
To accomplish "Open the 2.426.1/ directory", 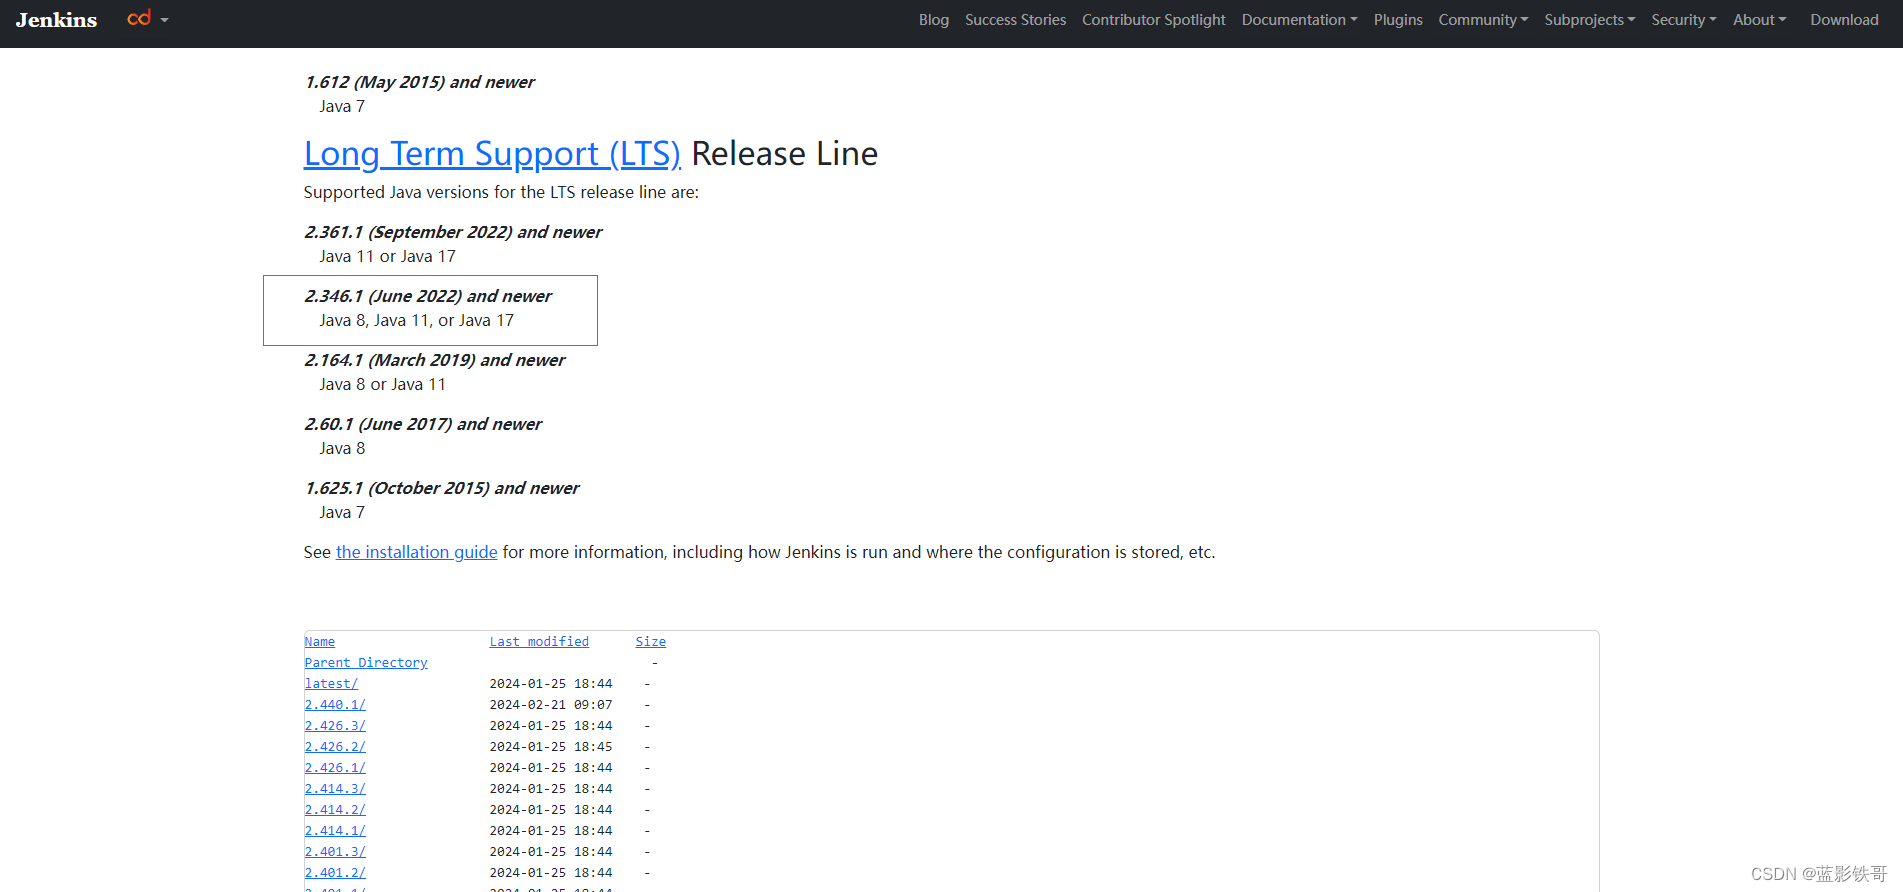I will coord(335,768).
